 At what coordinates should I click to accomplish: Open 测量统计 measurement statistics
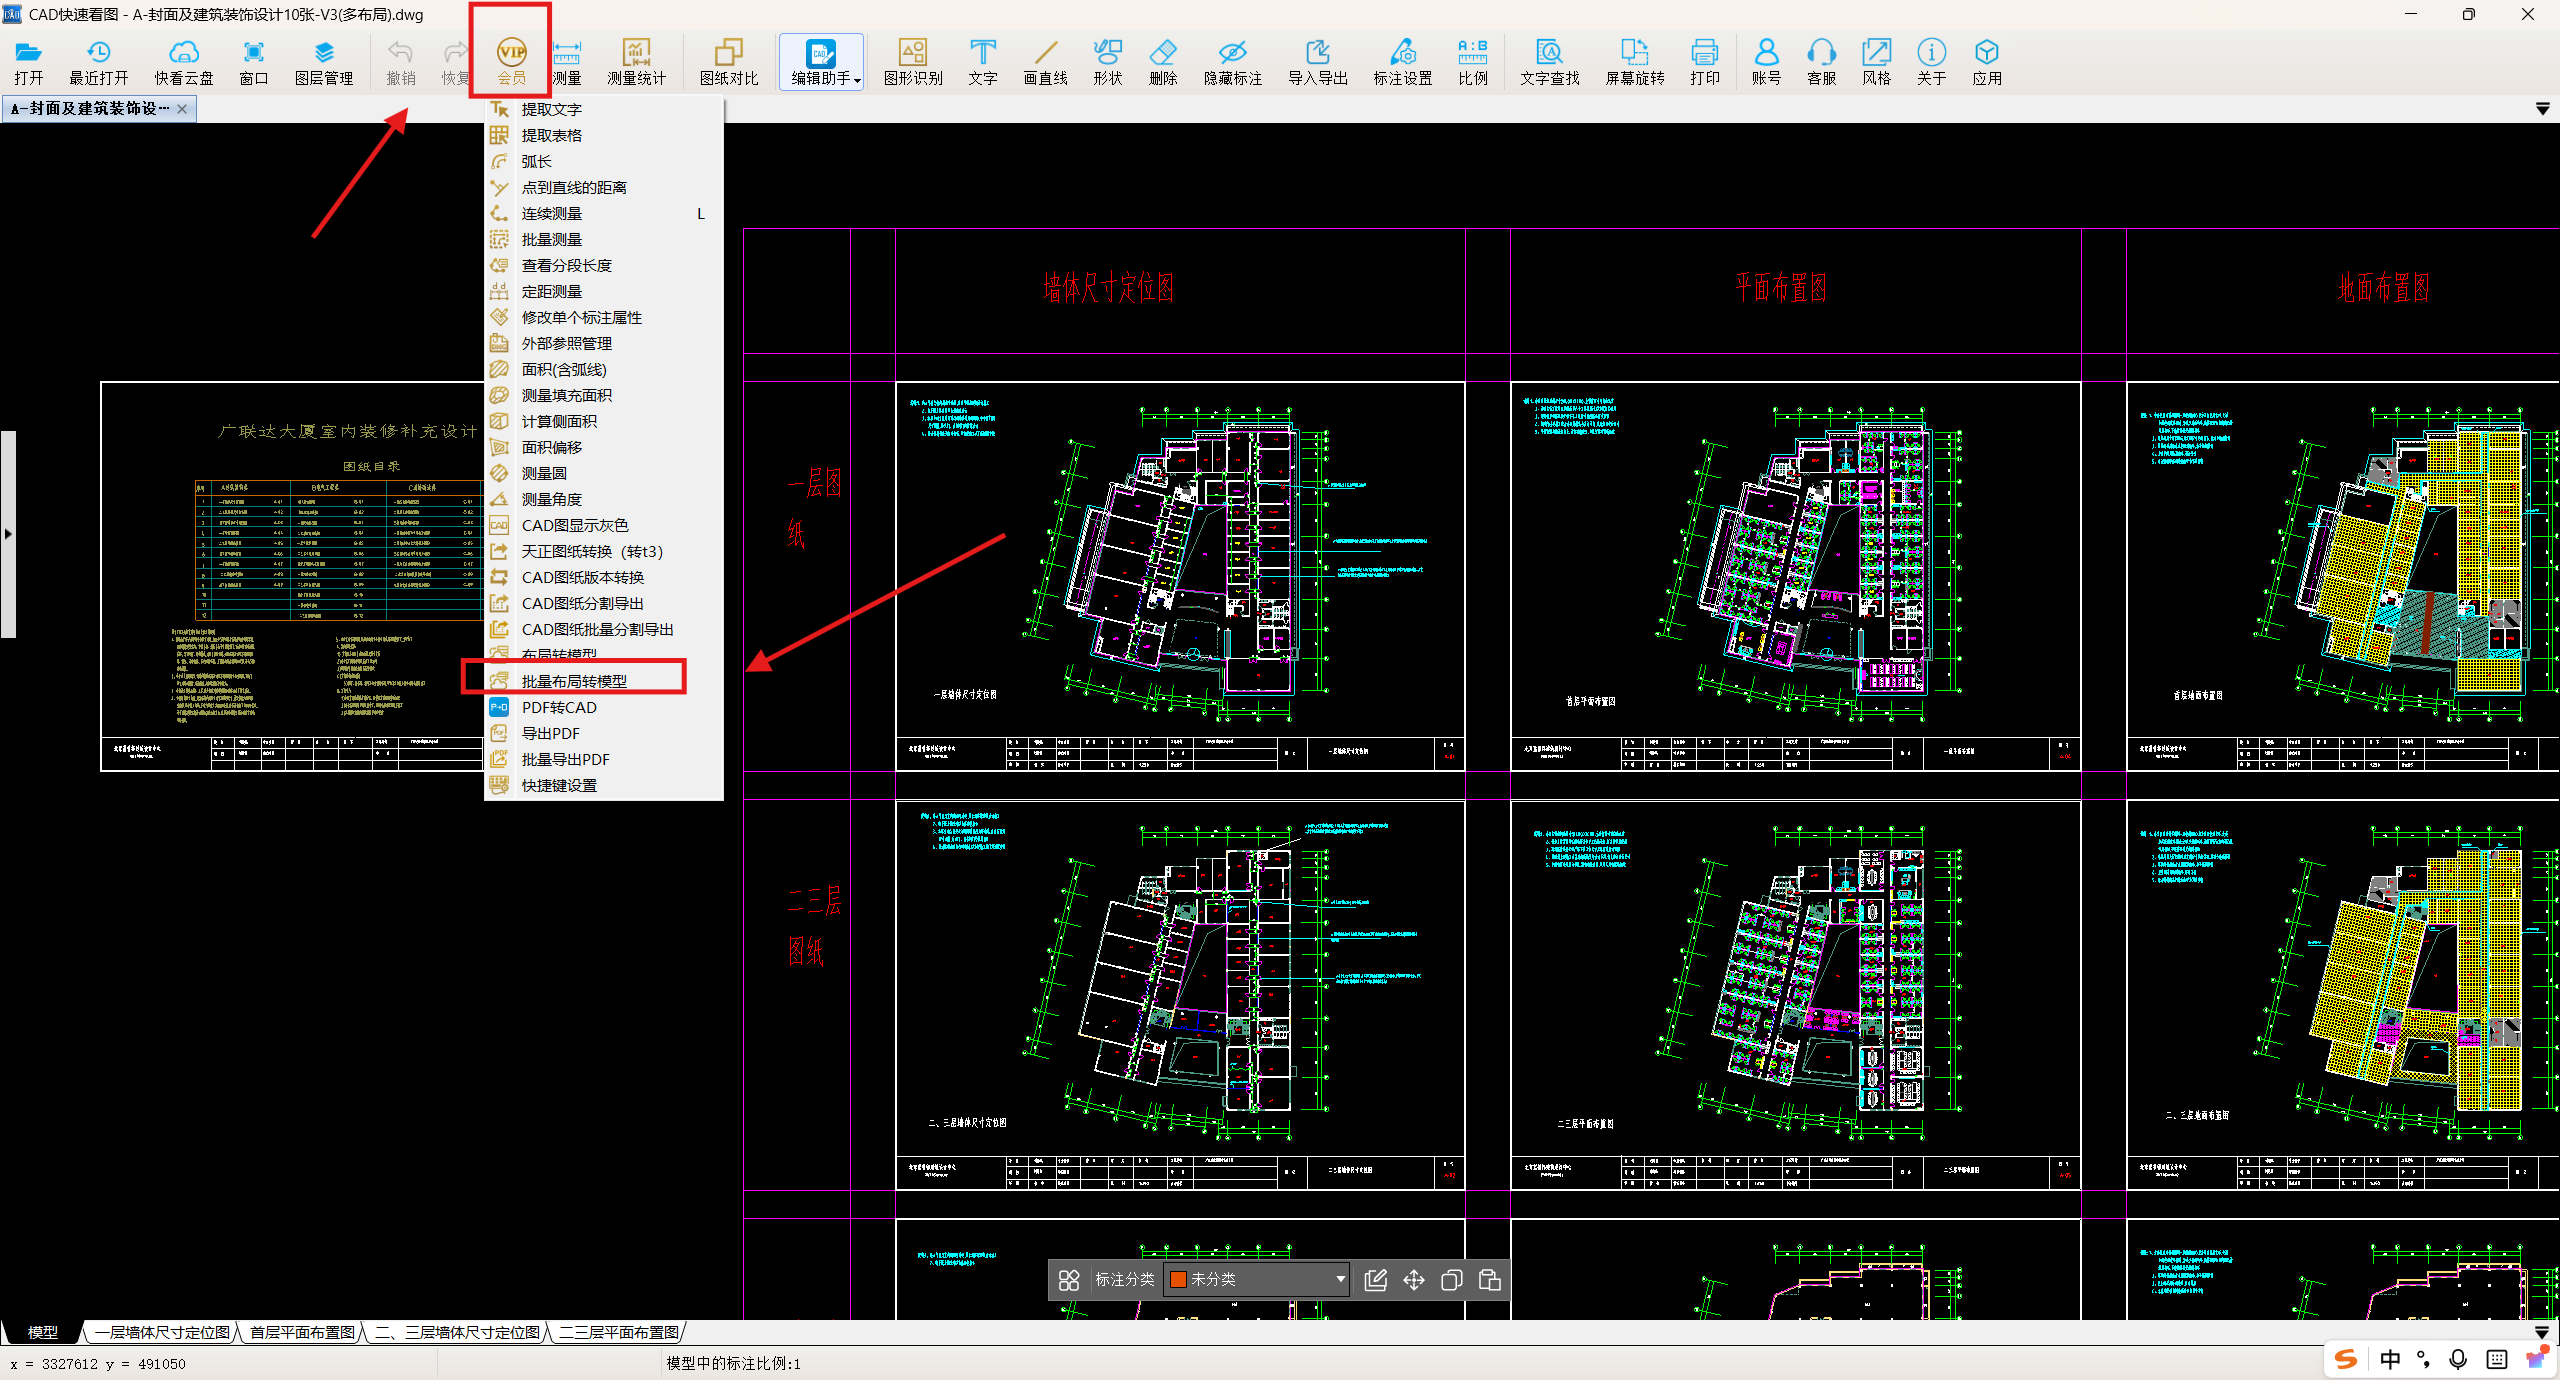click(x=636, y=62)
